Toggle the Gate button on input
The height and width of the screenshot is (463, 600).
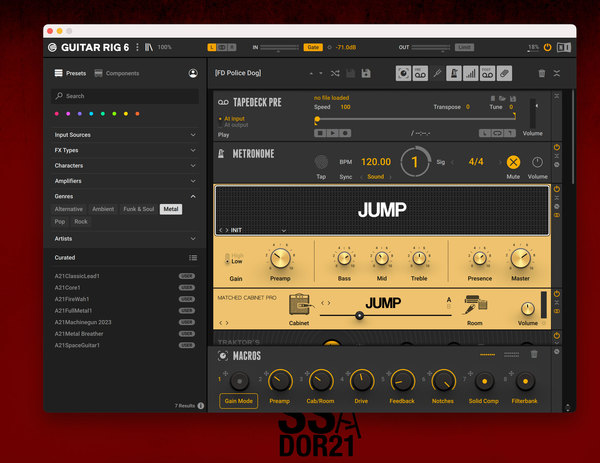(x=313, y=47)
